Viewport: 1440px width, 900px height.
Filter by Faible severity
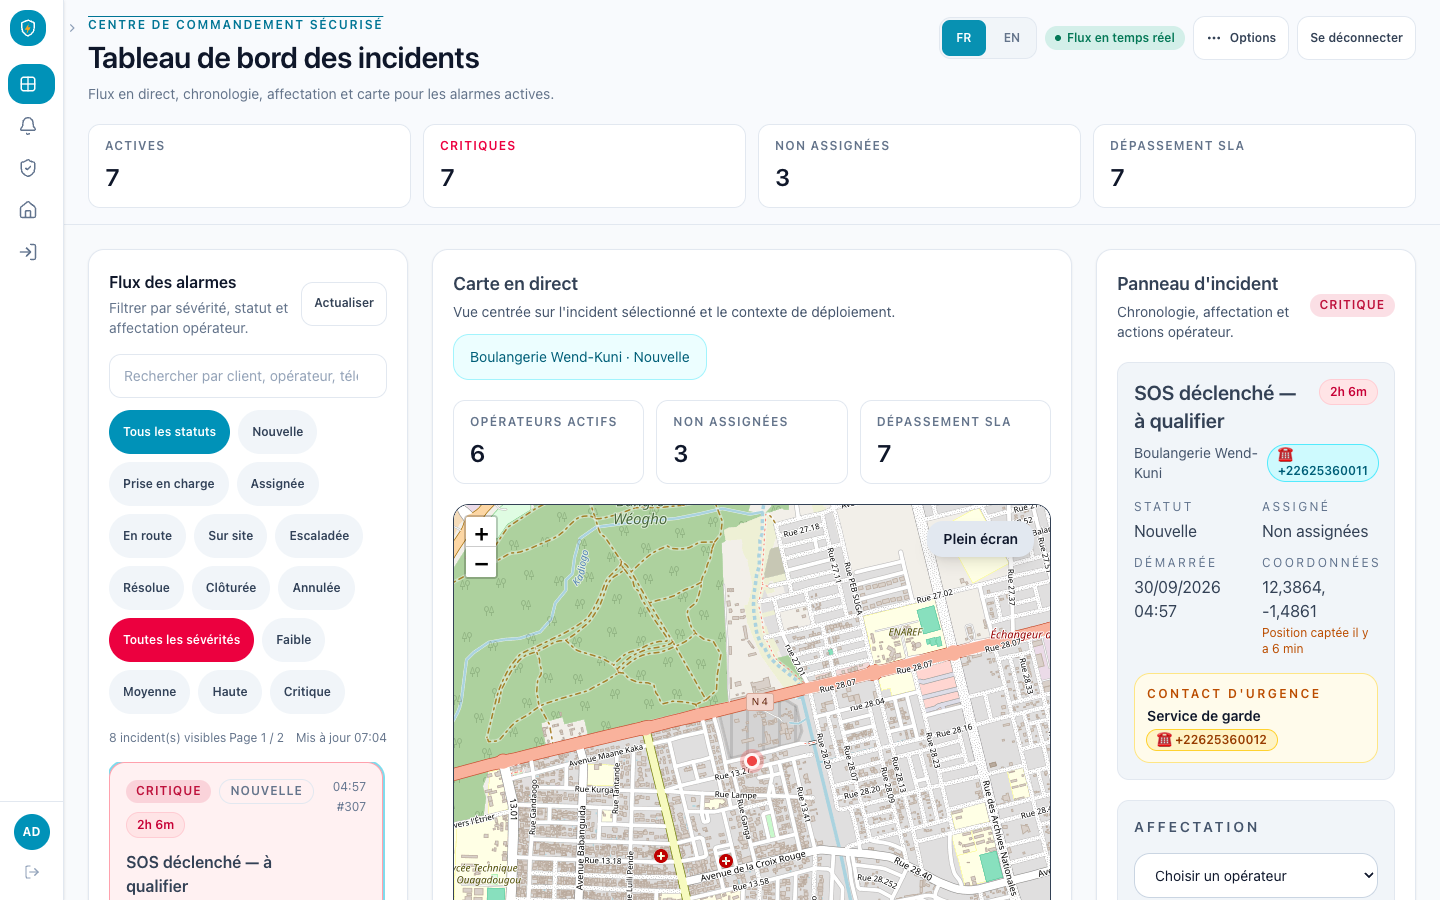click(293, 640)
